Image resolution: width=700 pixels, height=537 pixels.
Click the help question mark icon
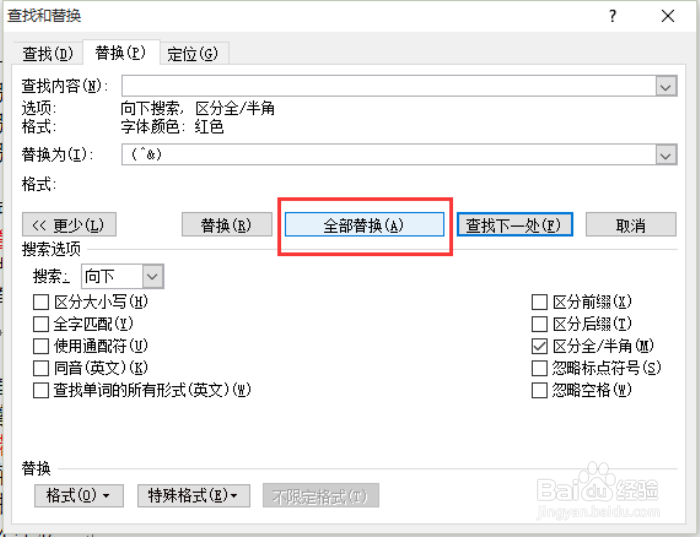pyautogui.click(x=612, y=17)
